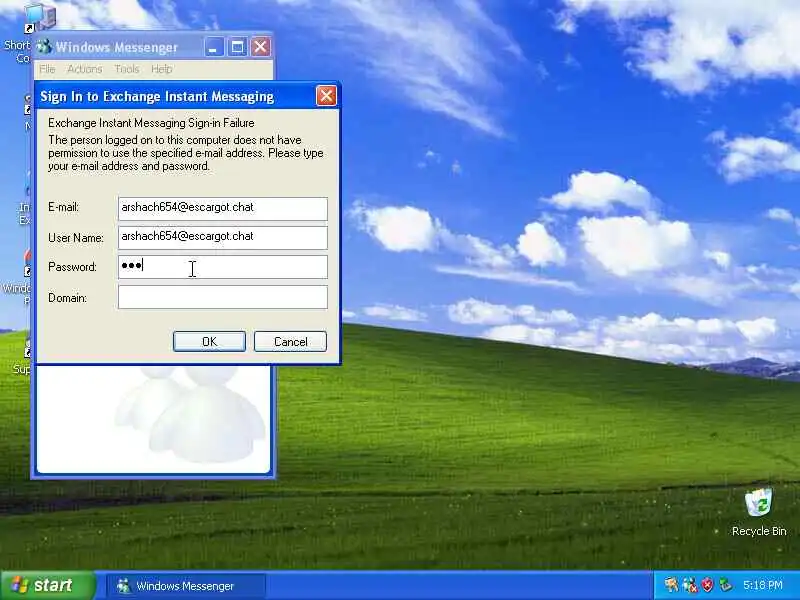Click the OK button in sign-in dialog
This screenshot has width=800, height=600.
(x=209, y=341)
